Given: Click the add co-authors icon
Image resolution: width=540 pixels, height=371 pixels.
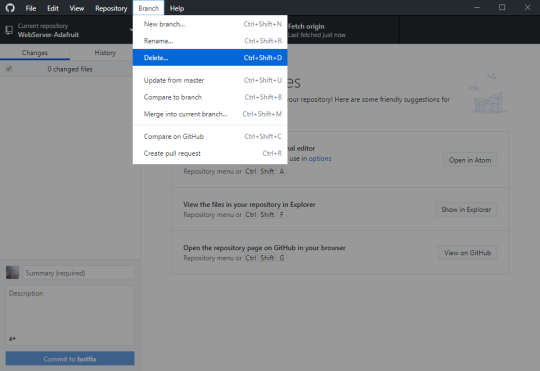Looking at the screenshot, I should click(x=12, y=339).
